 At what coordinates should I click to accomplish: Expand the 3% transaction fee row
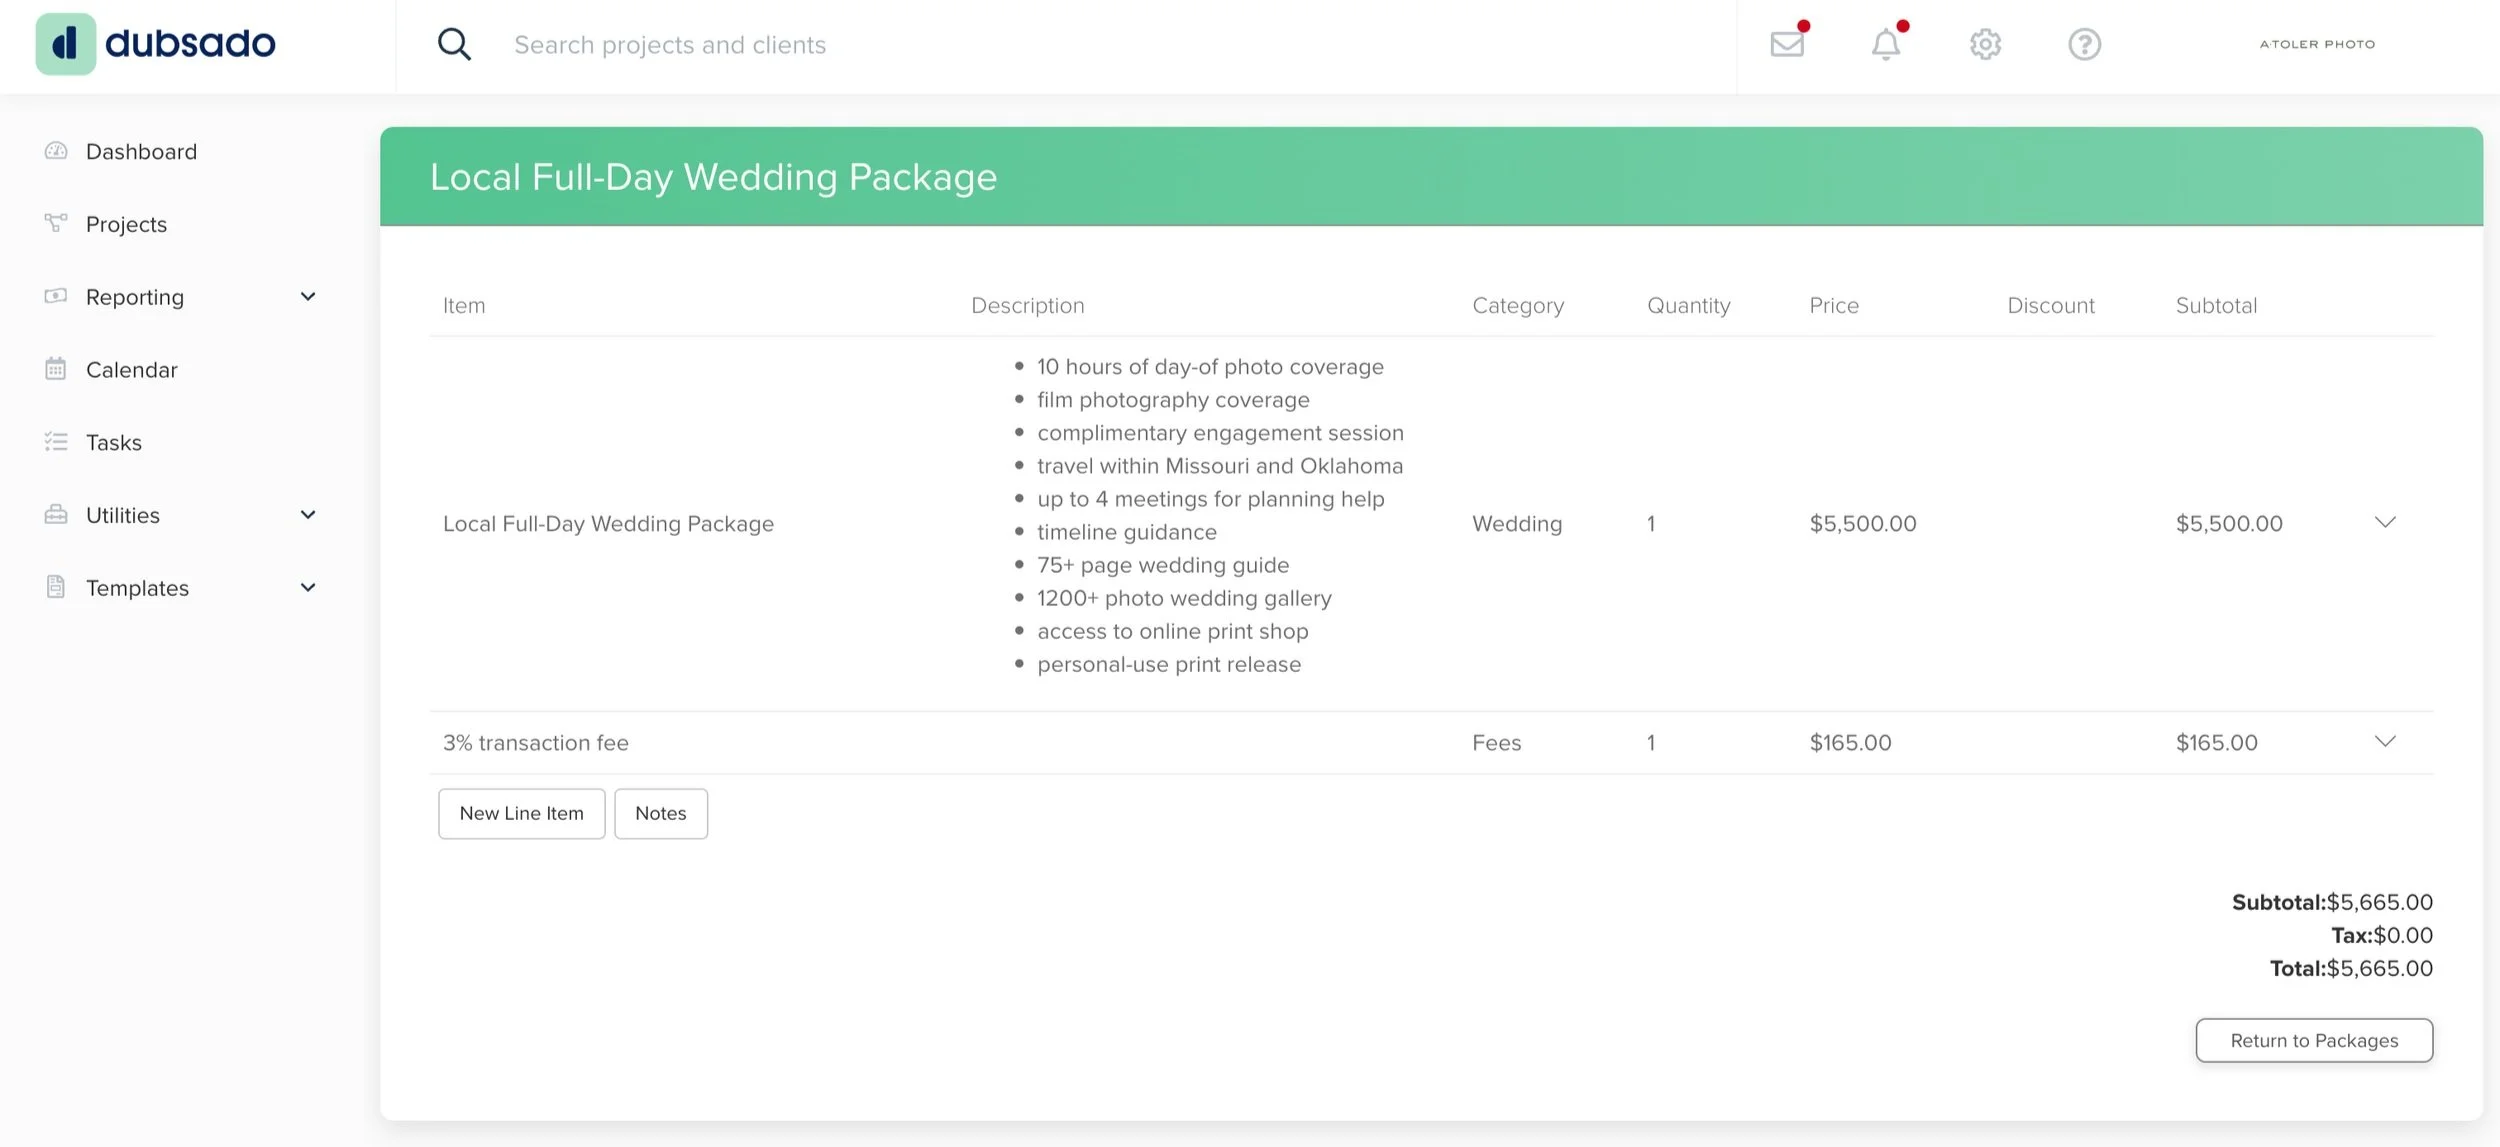pyautogui.click(x=2385, y=742)
